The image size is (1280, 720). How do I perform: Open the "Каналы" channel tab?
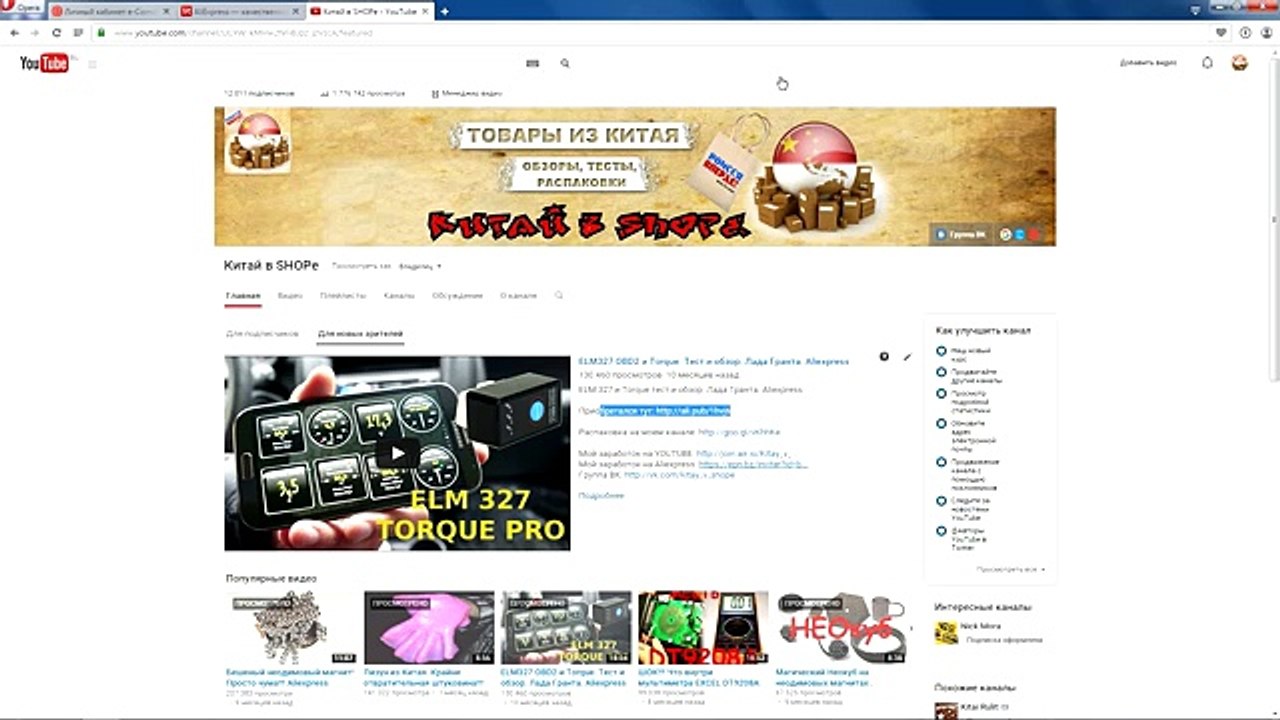click(399, 296)
